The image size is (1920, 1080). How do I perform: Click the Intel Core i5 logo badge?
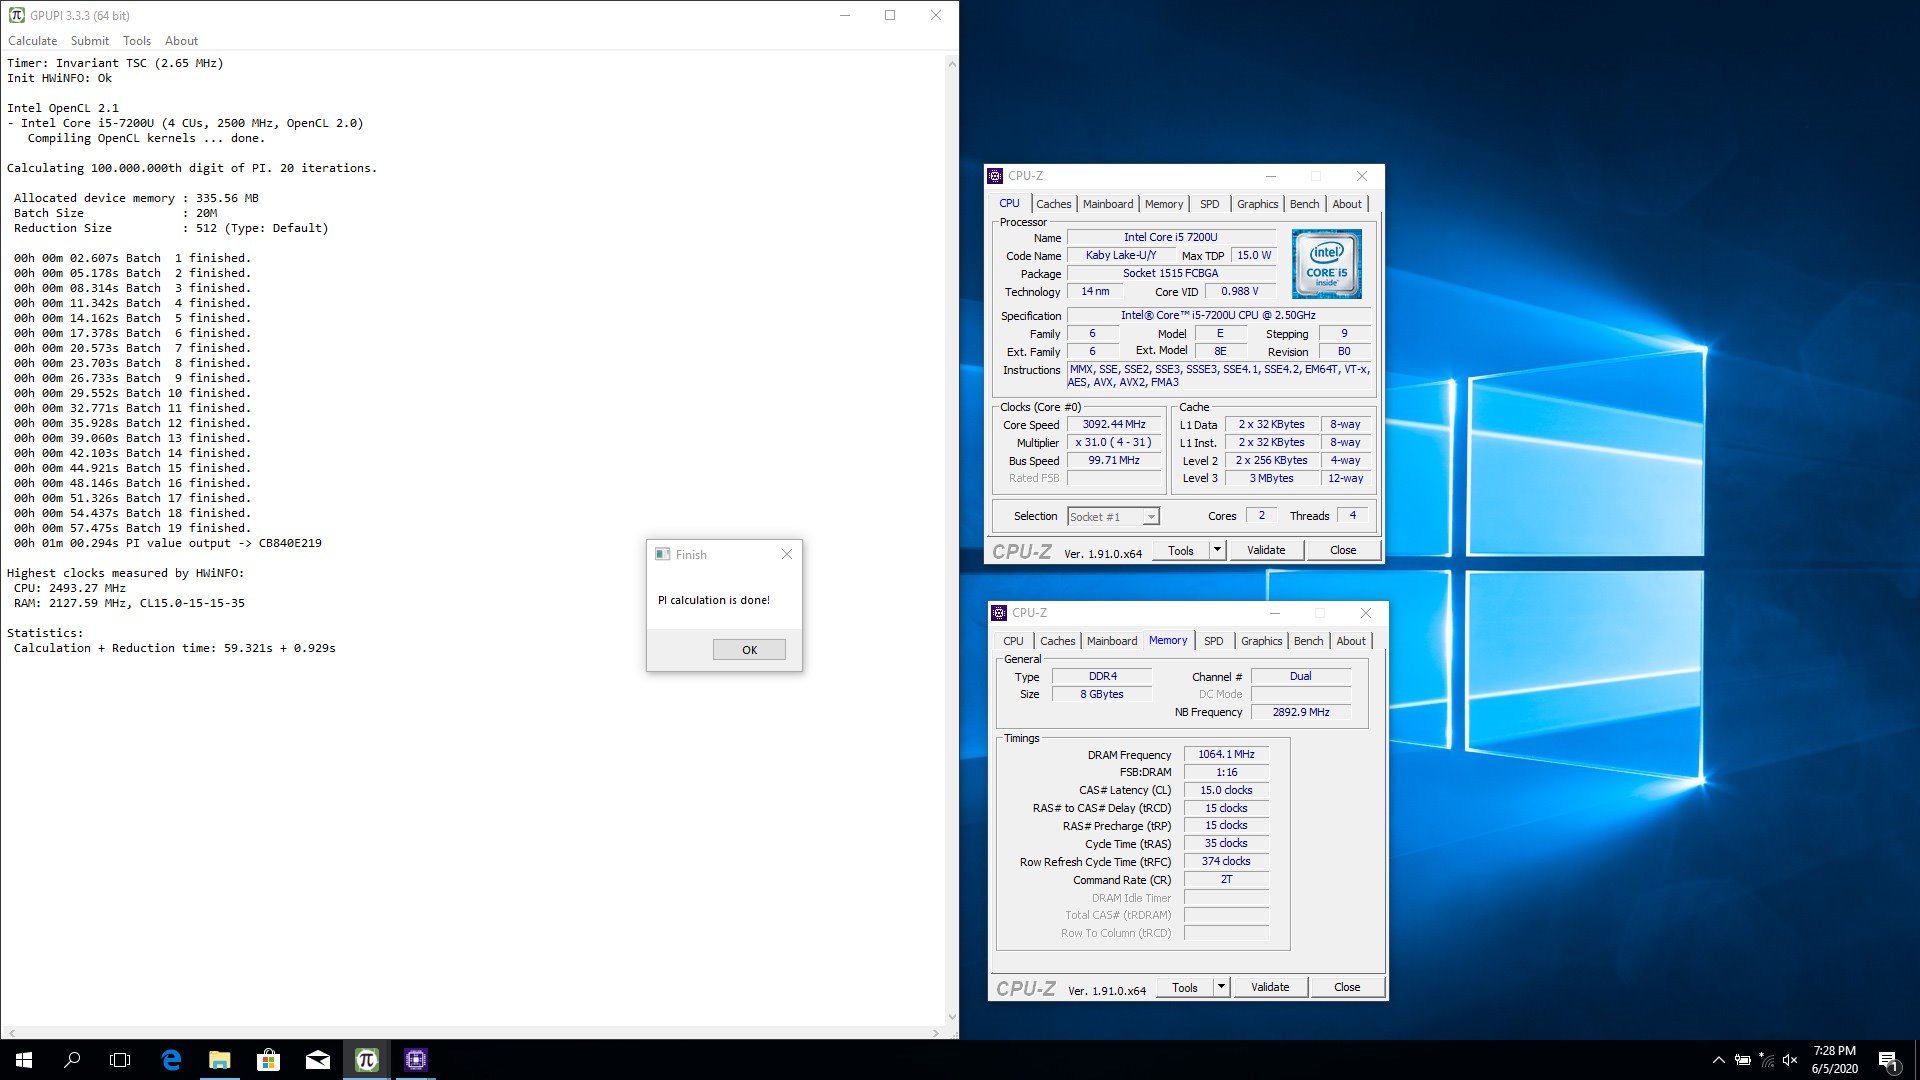coord(1326,264)
